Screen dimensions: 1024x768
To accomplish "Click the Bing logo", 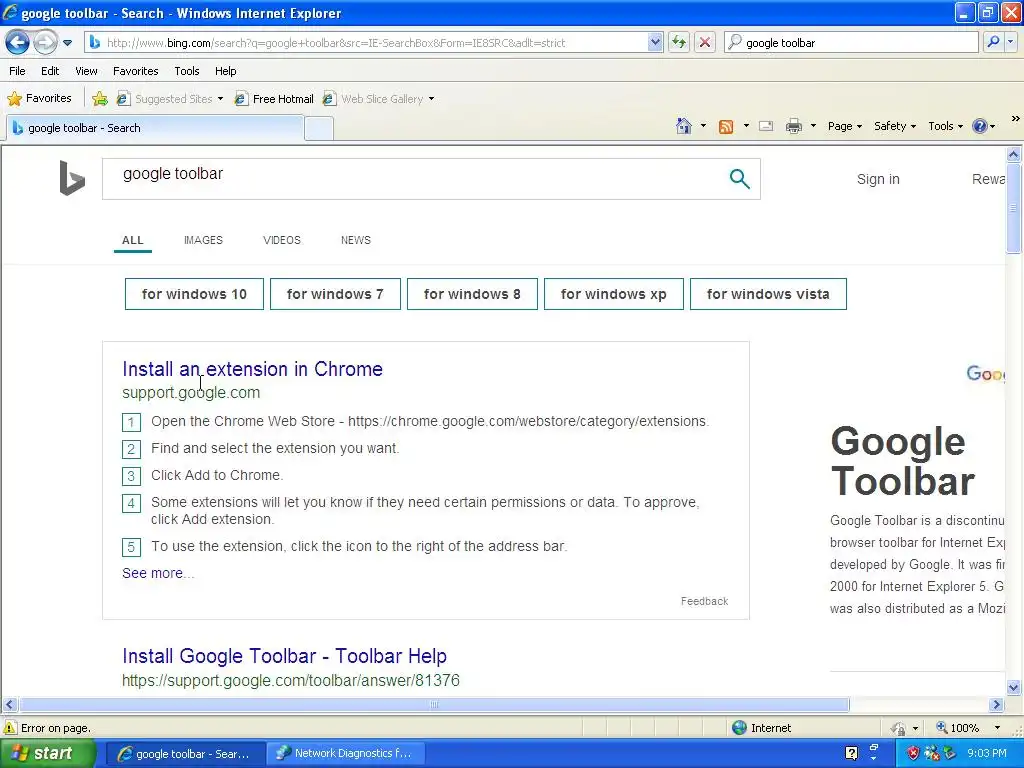I will pos(72,178).
